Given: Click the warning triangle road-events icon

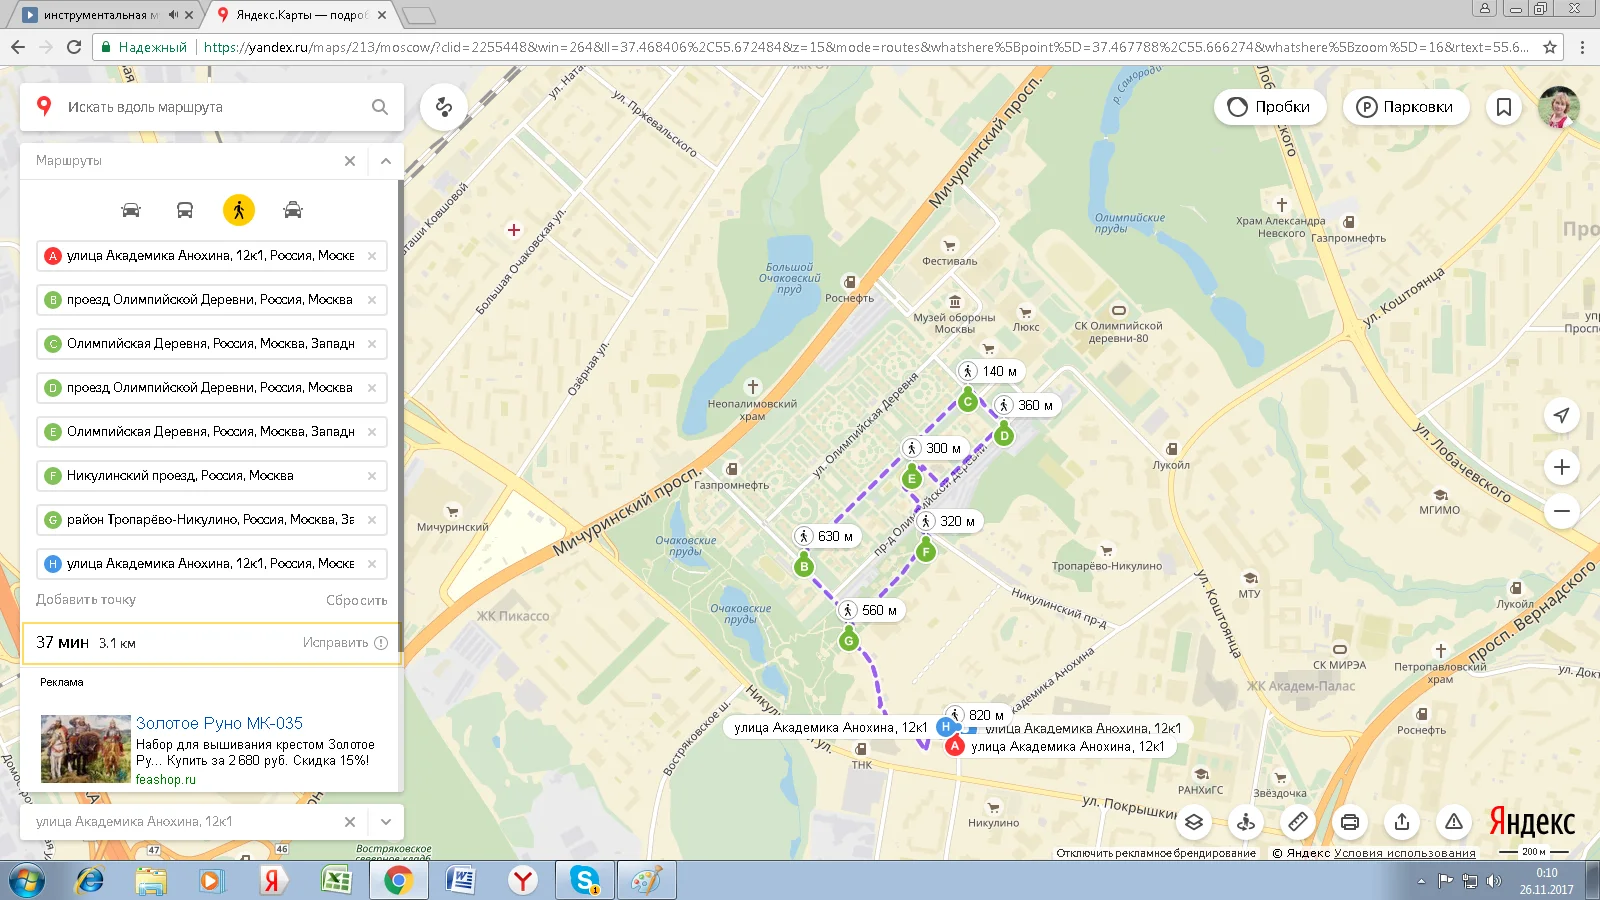Looking at the screenshot, I should (1454, 822).
